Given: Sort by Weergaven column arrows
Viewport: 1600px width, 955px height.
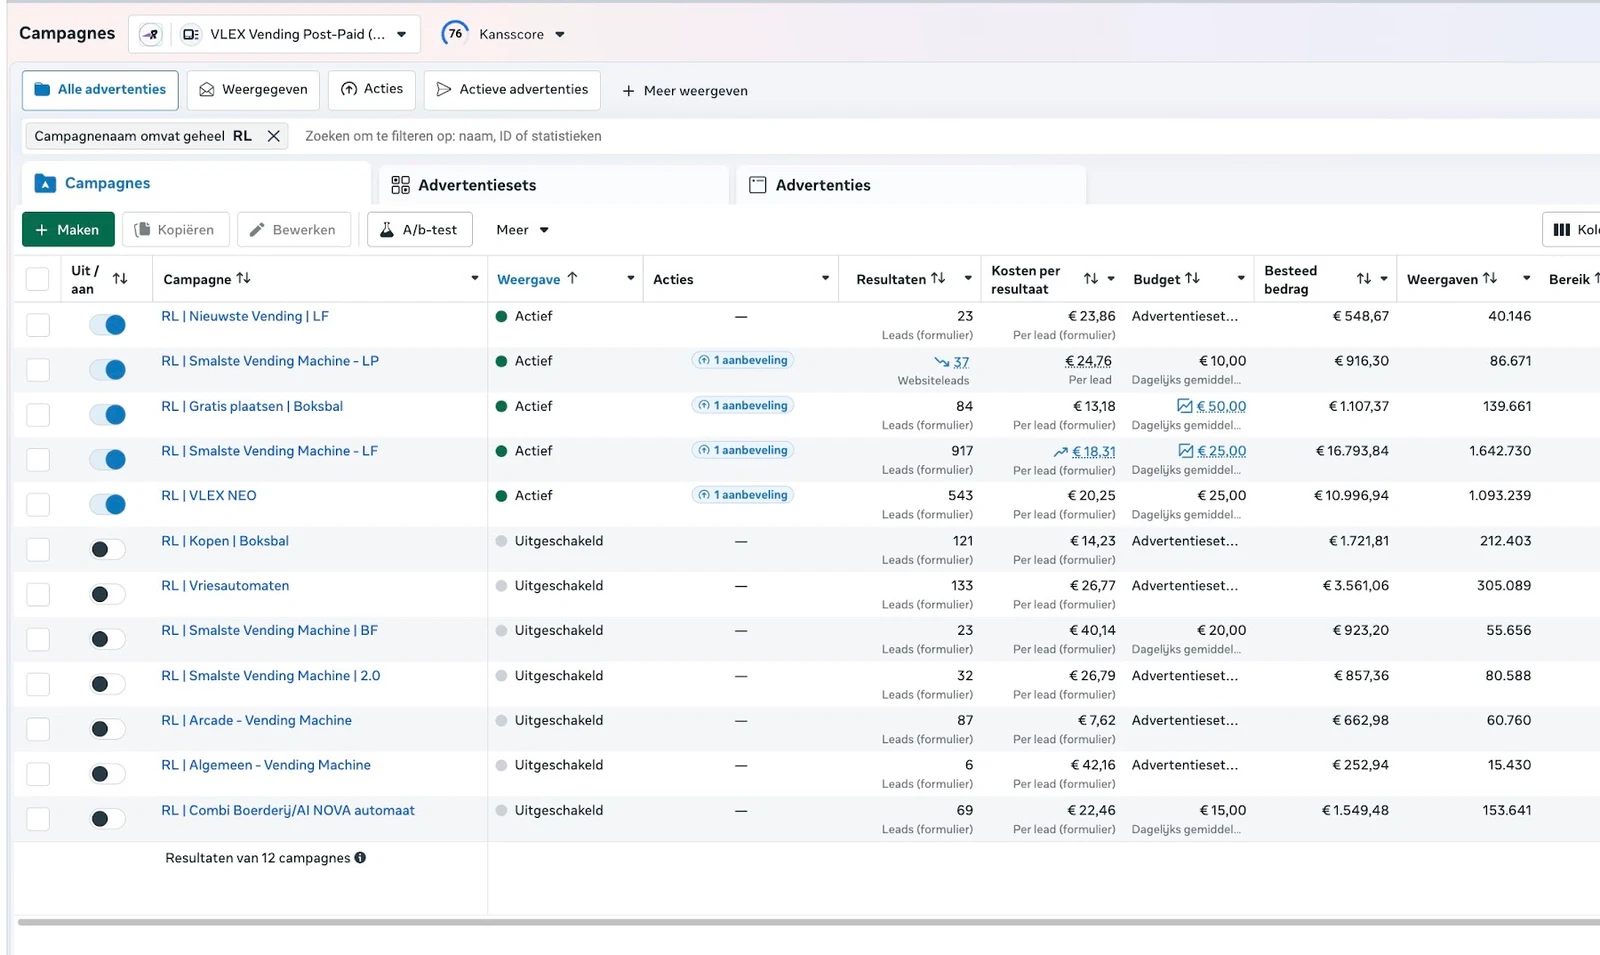Looking at the screenshot, I should click(1490, 278).
